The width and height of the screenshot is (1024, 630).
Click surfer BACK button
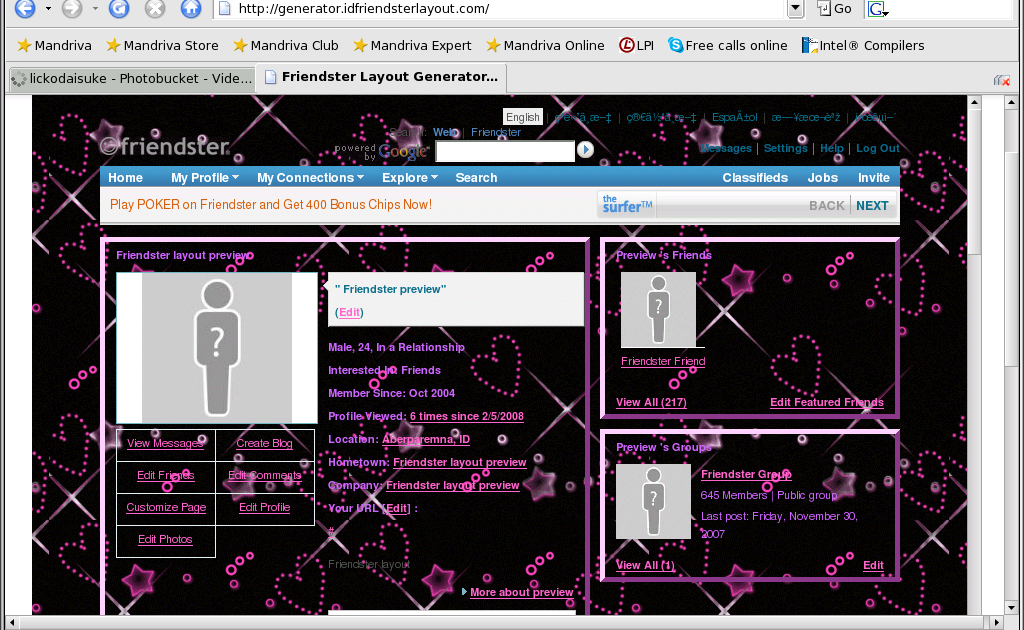[x=827, y=206]
